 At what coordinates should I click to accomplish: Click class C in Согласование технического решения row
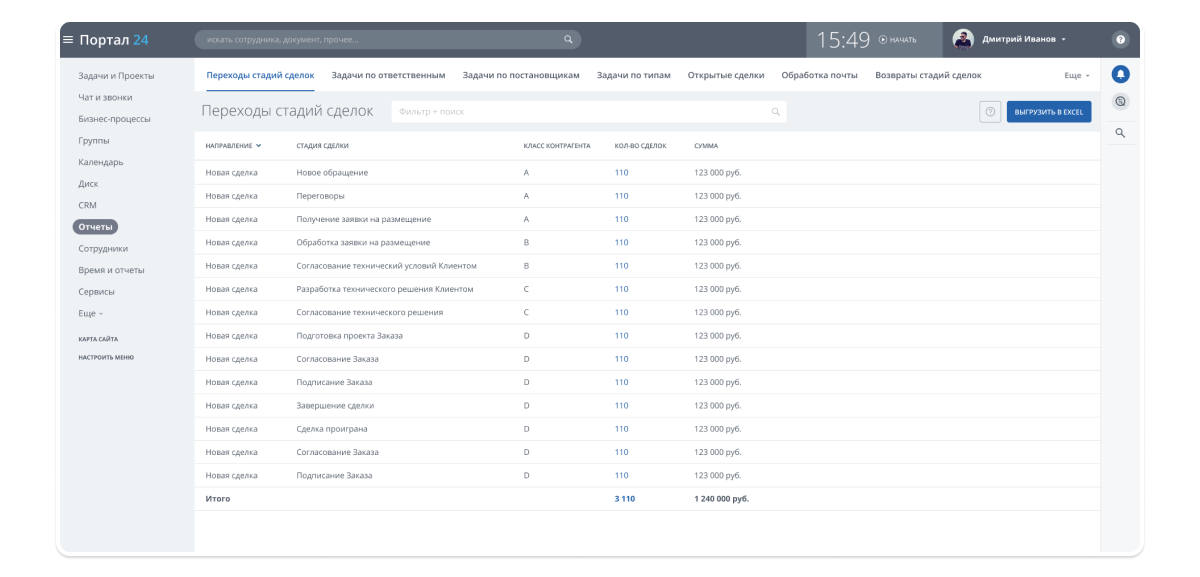tap(526, 312)
